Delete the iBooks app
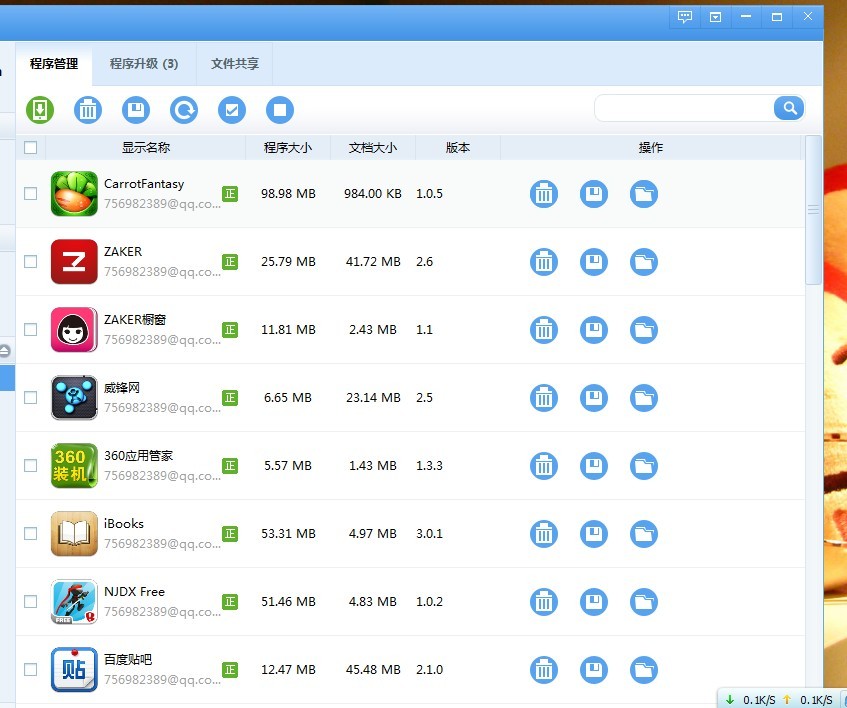Image resolution: width=847 pixels, height=708 pixels. [543, 534]
